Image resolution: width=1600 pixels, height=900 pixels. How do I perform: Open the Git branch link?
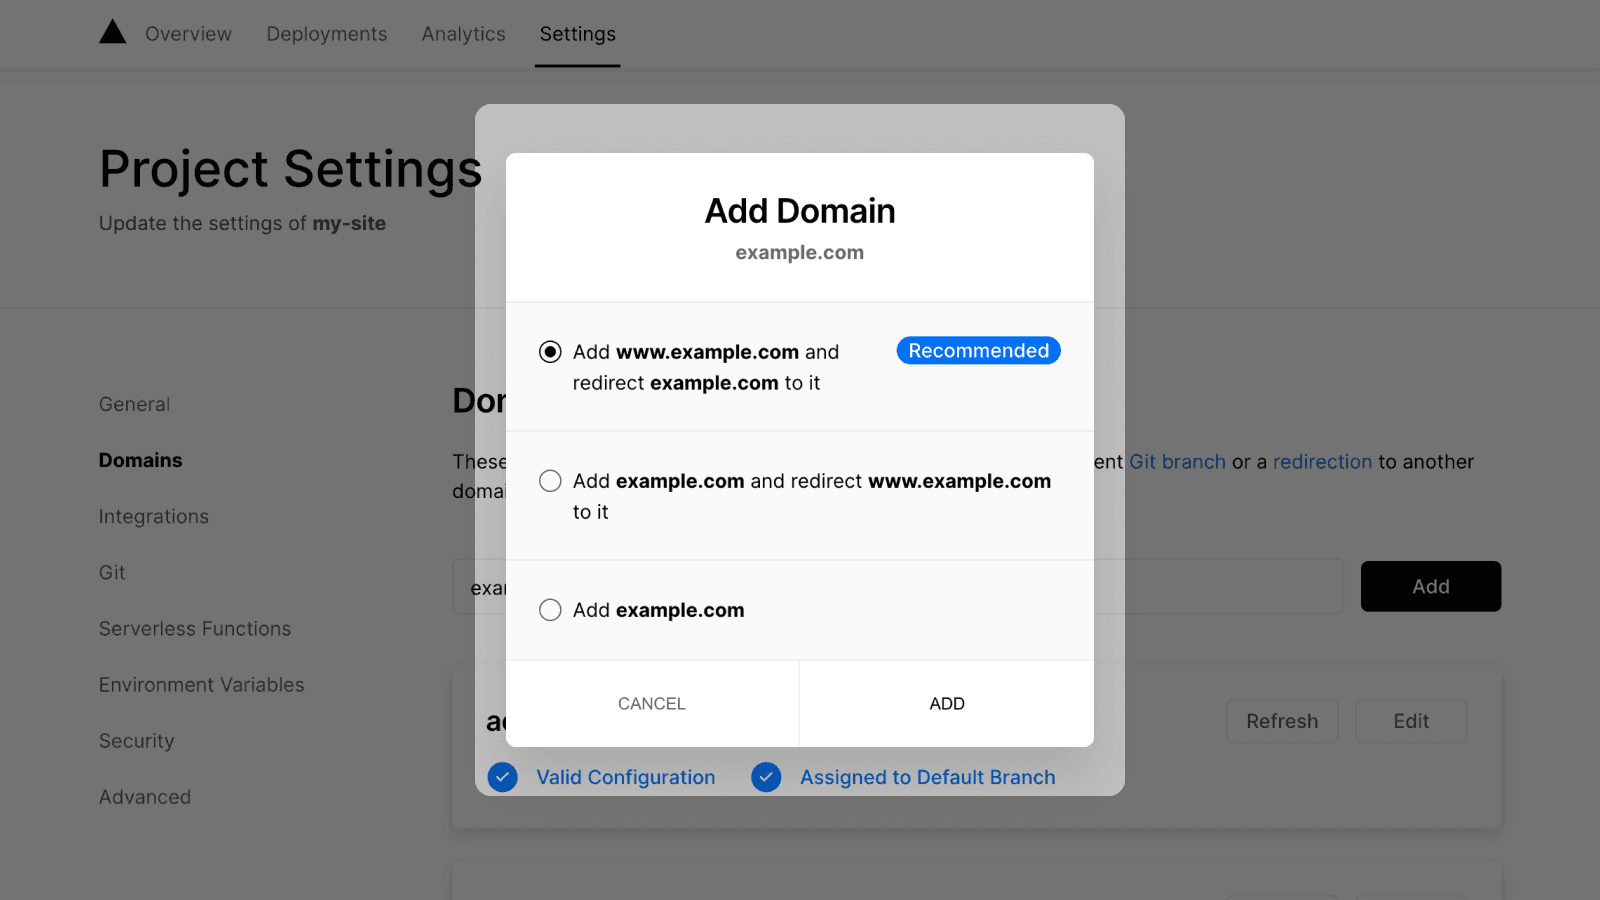(1177, 462)
